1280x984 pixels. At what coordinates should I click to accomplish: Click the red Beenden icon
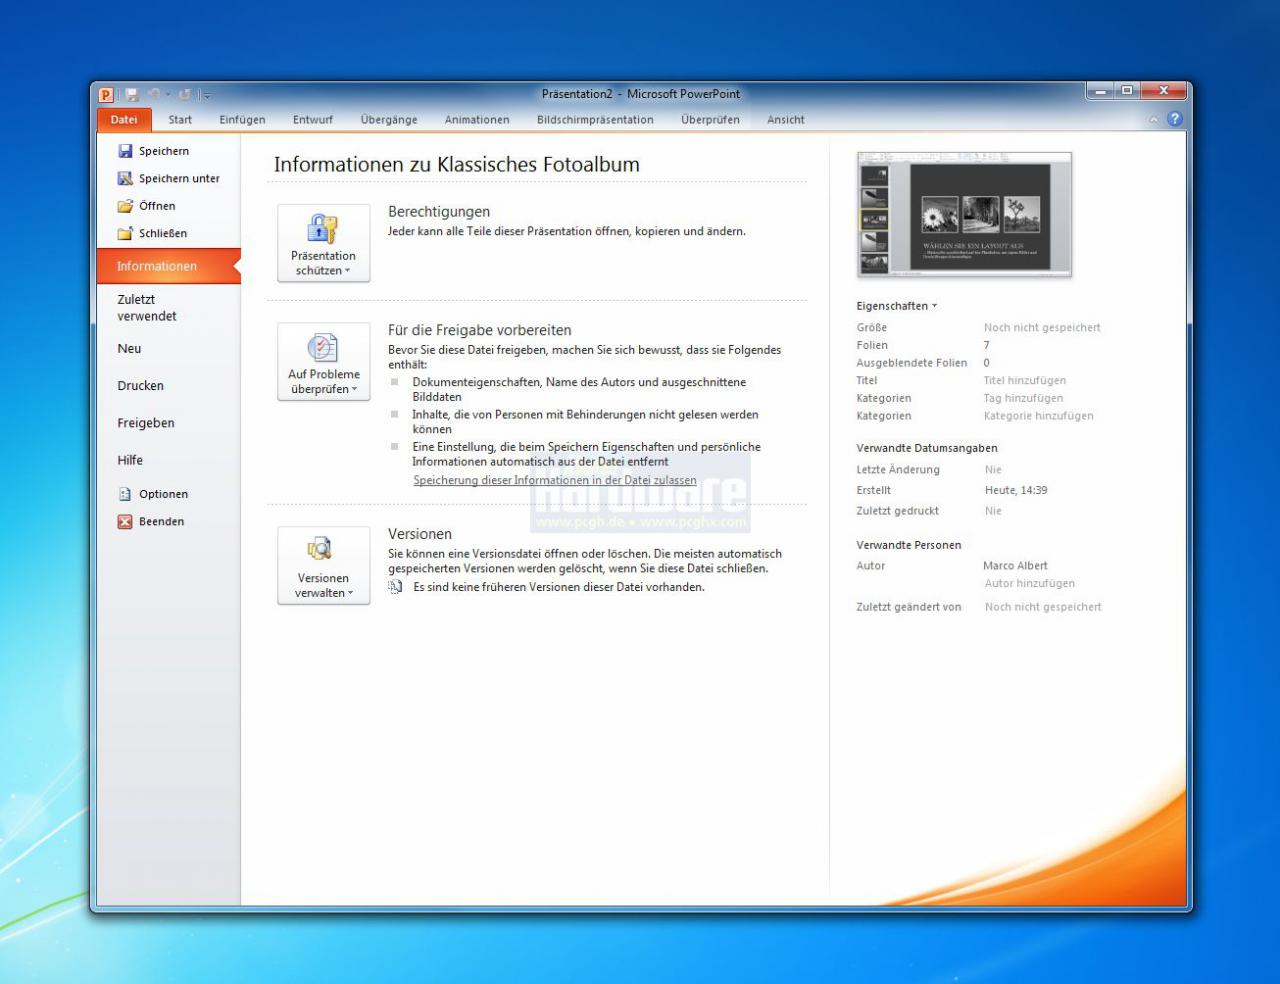125,521
